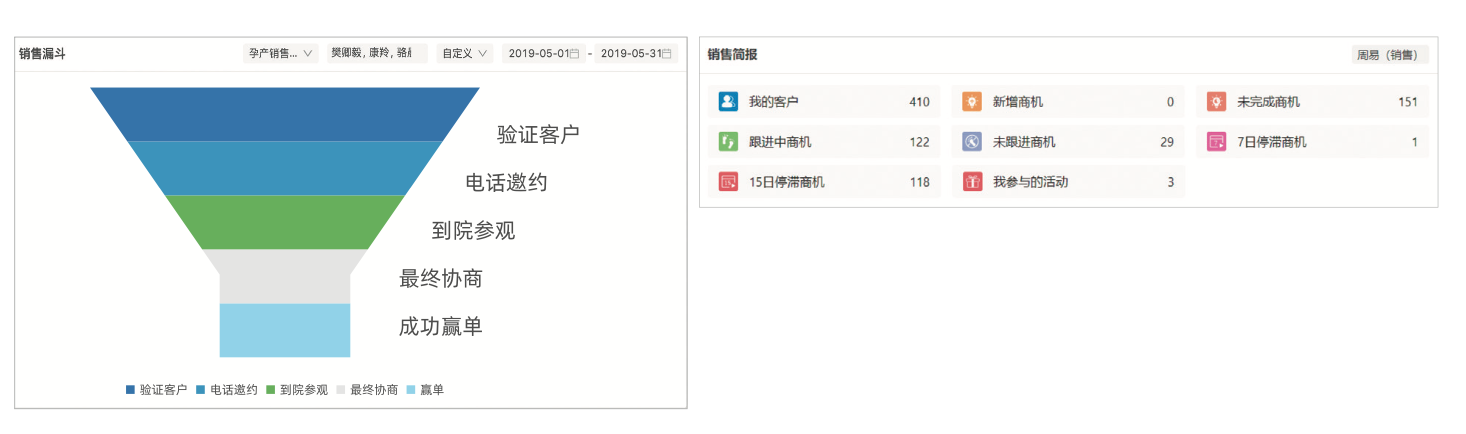Click the pink 7日停滞商机 calendar icon
The image size is (1466, 434).
pos(1216,142)
